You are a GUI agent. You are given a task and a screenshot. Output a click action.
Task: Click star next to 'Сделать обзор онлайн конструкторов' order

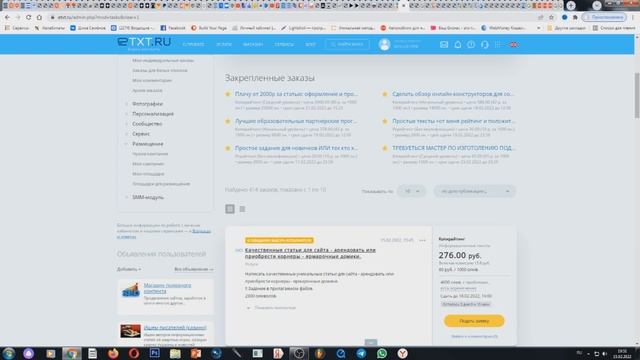point(384,94)
